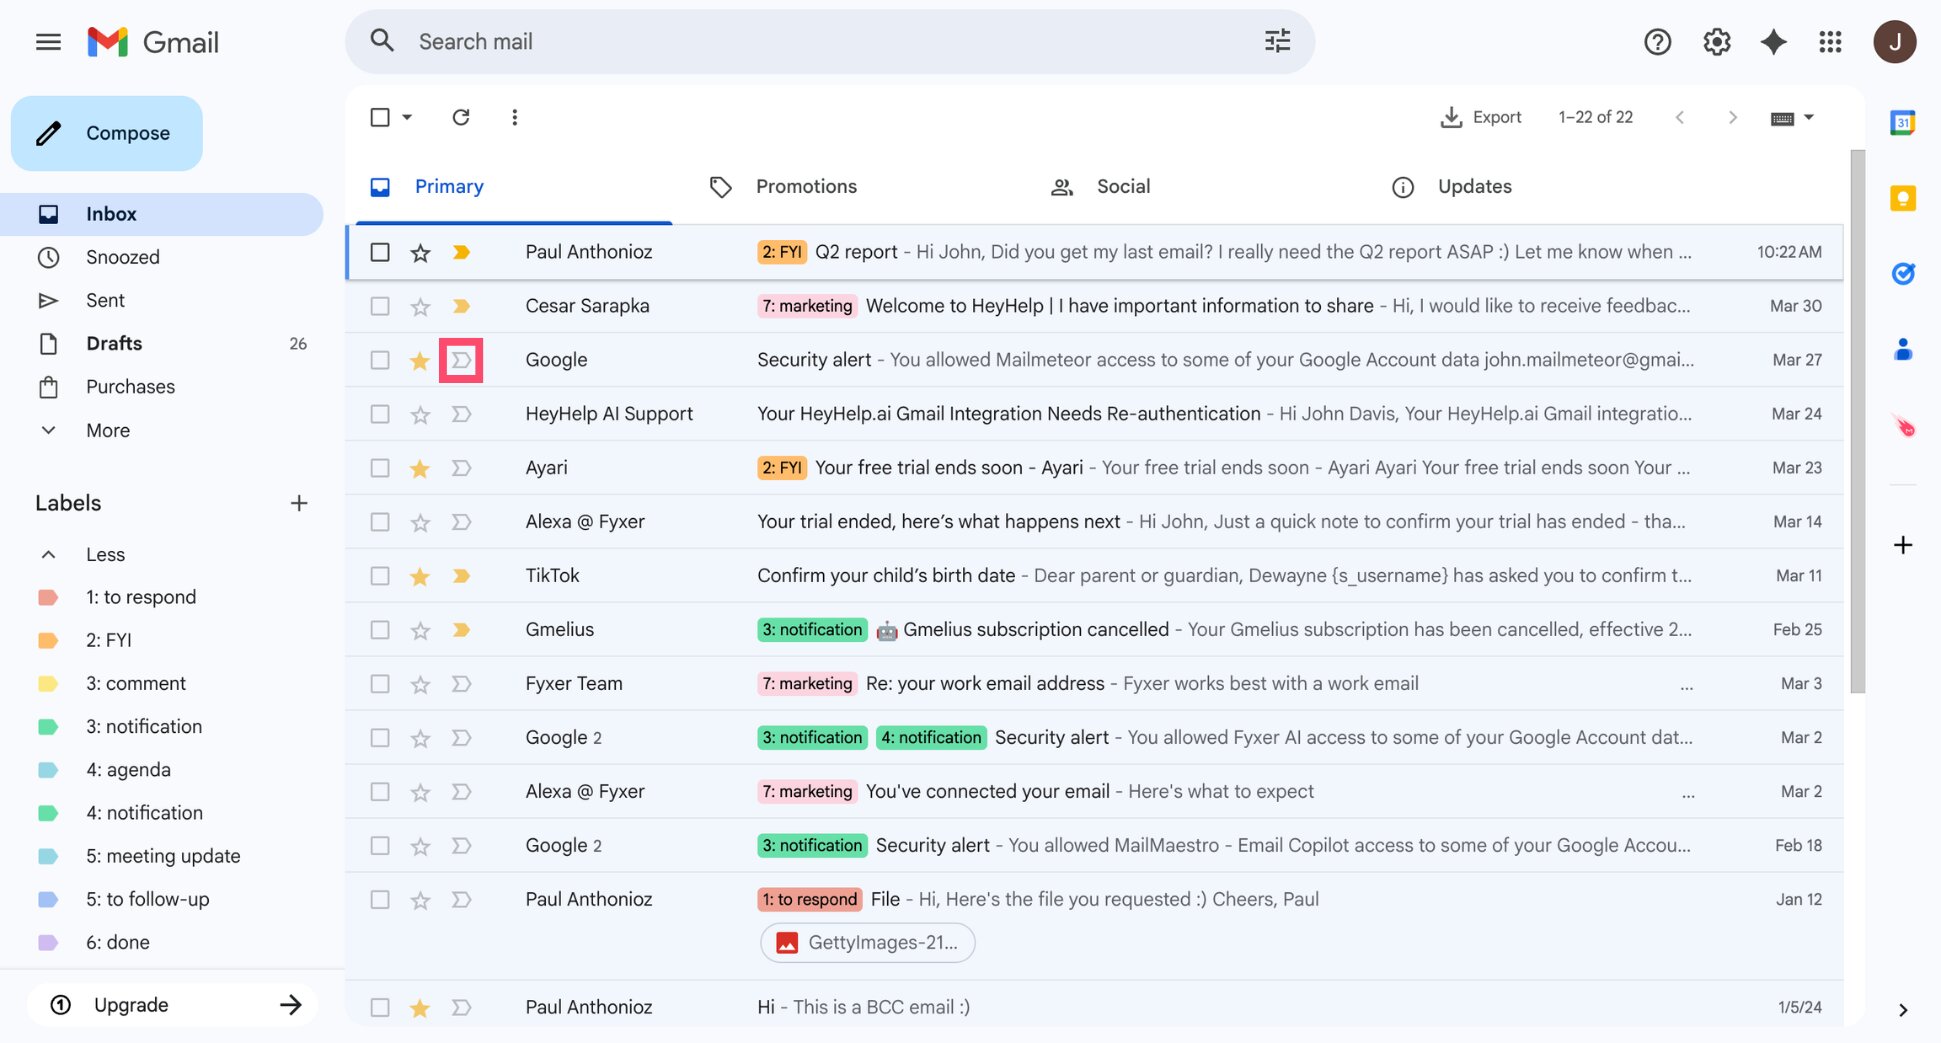Click the Gmail logo
1941x1043 pixels.
153,42
